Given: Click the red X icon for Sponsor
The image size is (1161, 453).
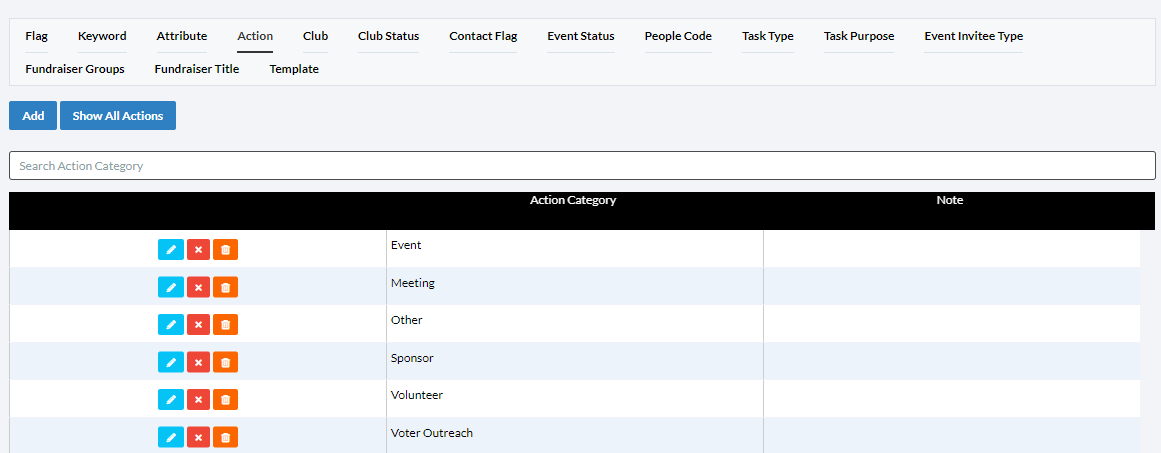Looking at the screenshot, I should pos(198,362).
